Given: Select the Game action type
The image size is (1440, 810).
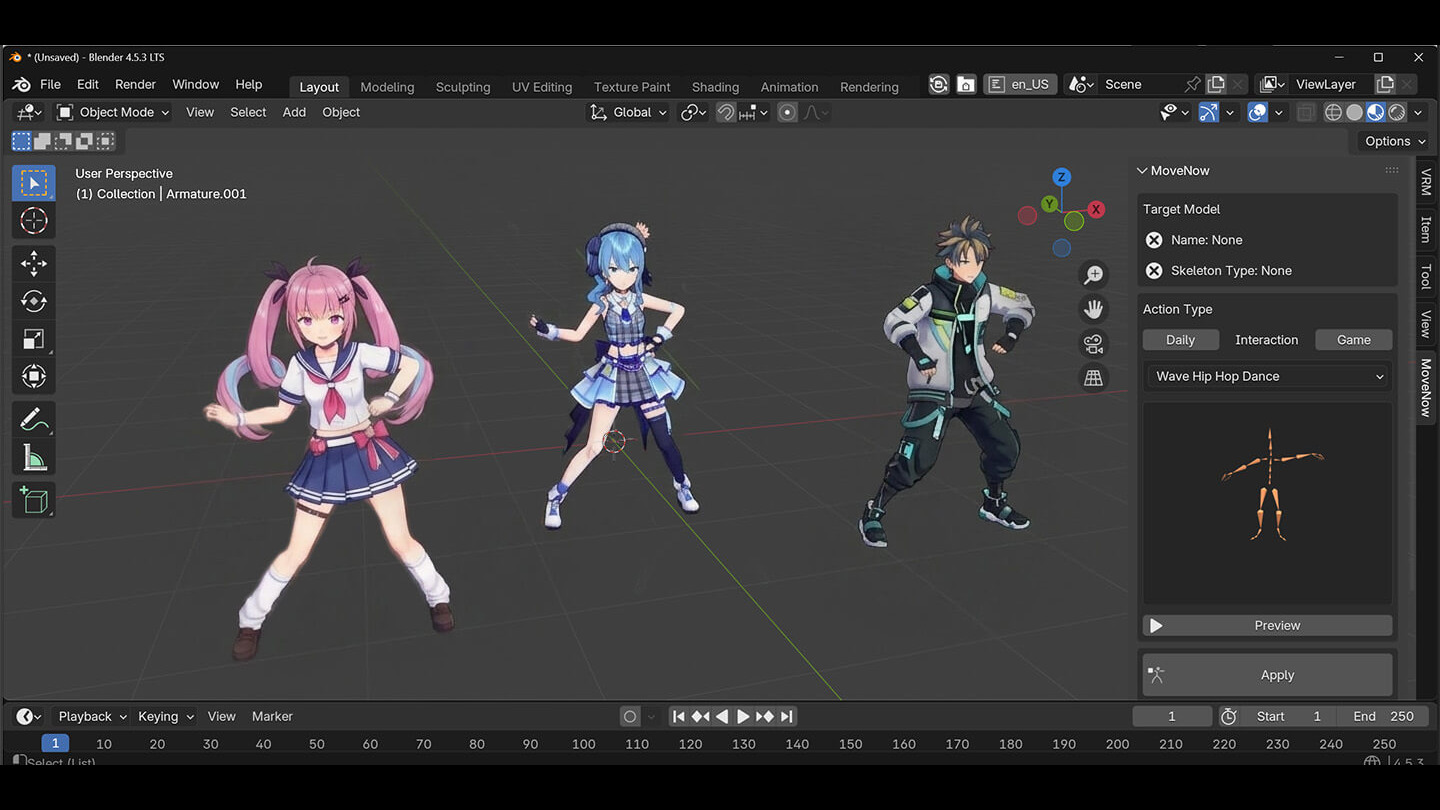Looking at the screenshot, I should (x=1354, y=340).
